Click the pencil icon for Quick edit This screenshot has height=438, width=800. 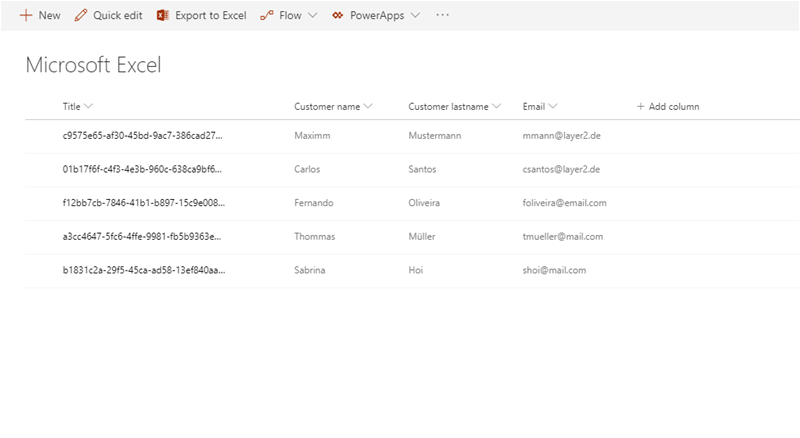(x=81, y=16)
